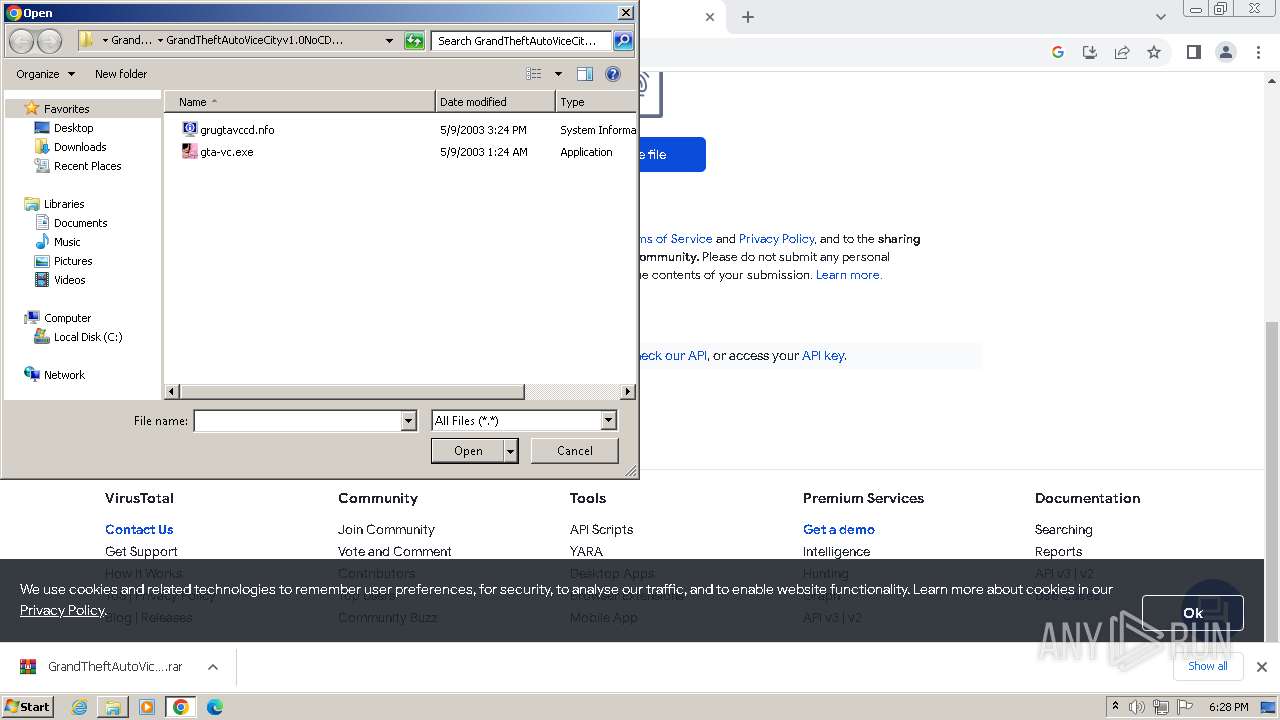The image size is (1280, 720).
Task: Sort files by Date modified column
Action: click(495, 102)
